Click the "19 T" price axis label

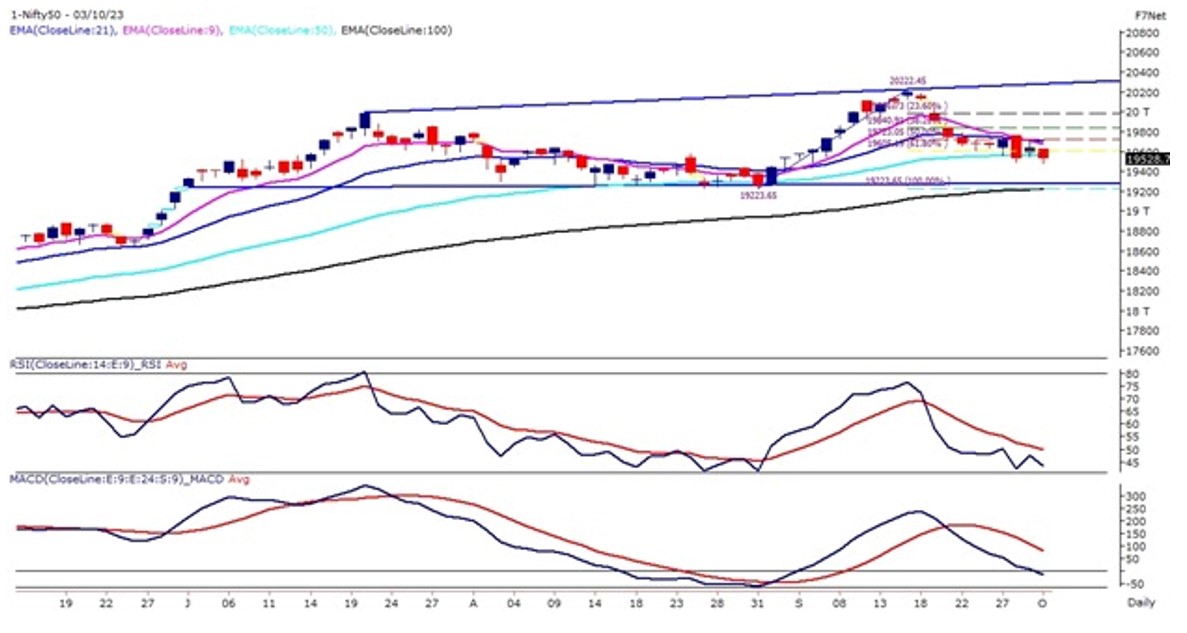coord(1139,211)
